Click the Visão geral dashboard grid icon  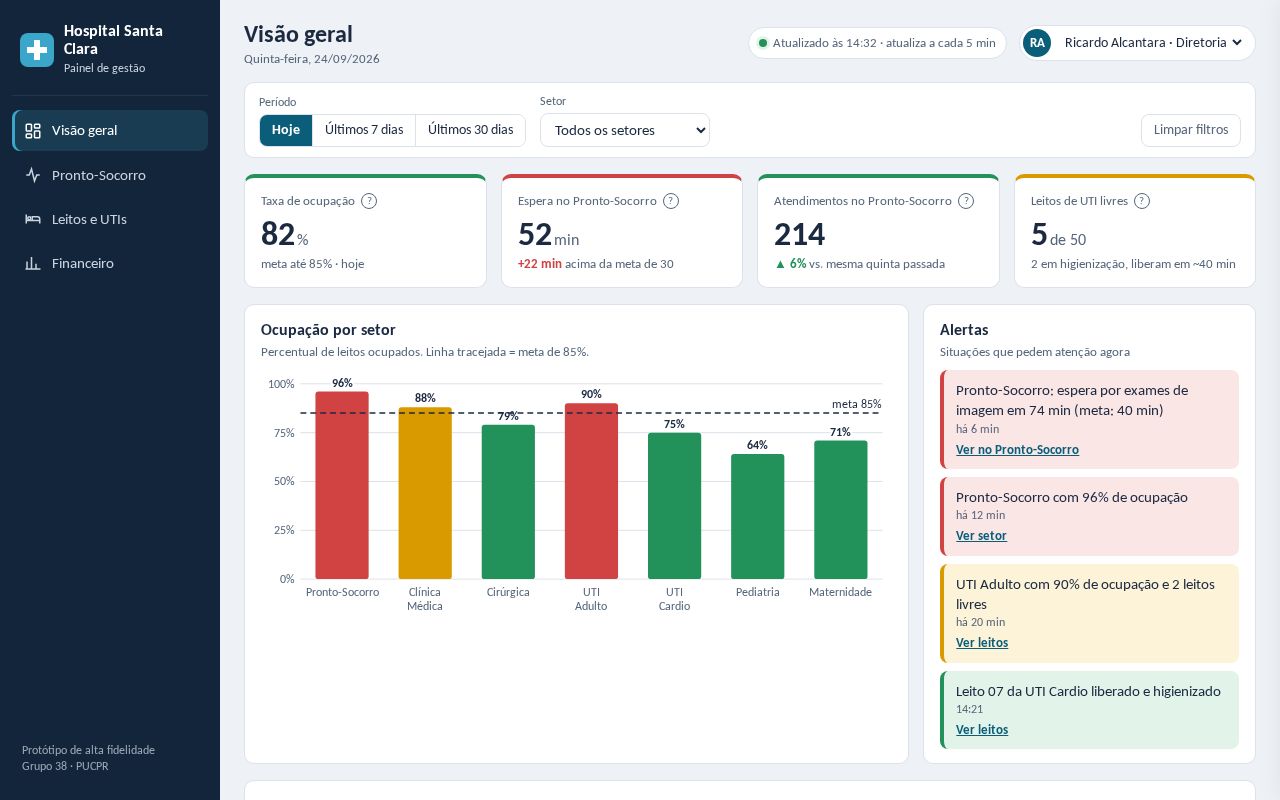(x=33, y=131)
